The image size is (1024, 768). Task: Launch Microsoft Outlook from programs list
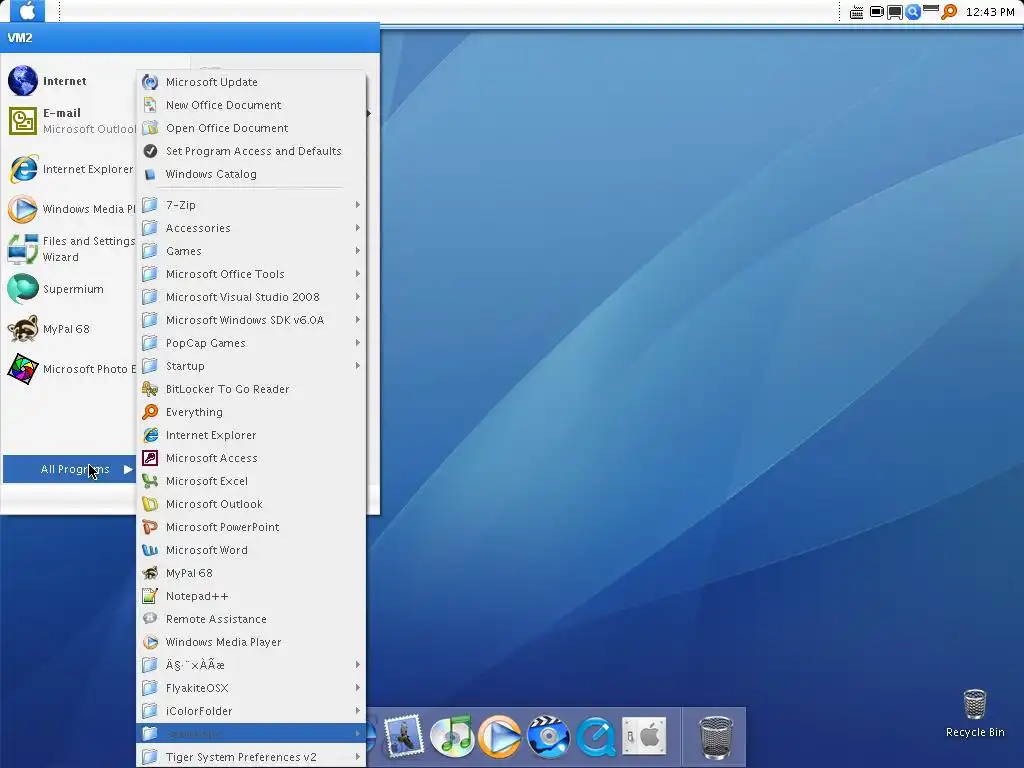[251, 504]
